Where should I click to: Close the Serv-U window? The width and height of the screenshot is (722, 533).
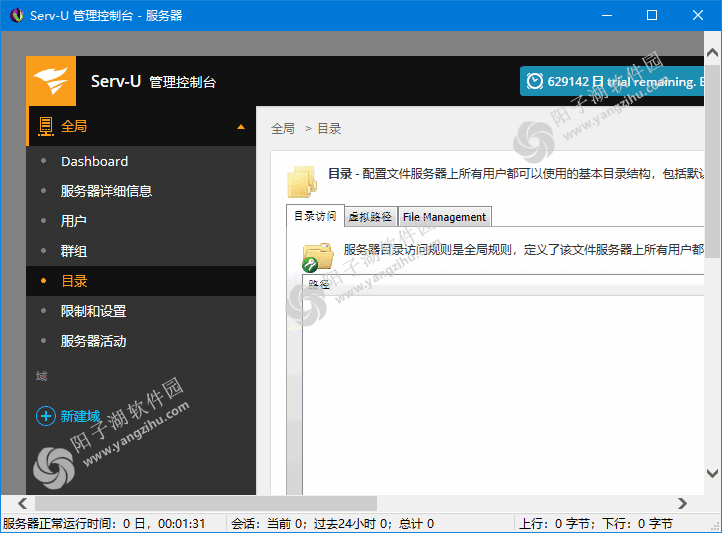tap(698, 15)
